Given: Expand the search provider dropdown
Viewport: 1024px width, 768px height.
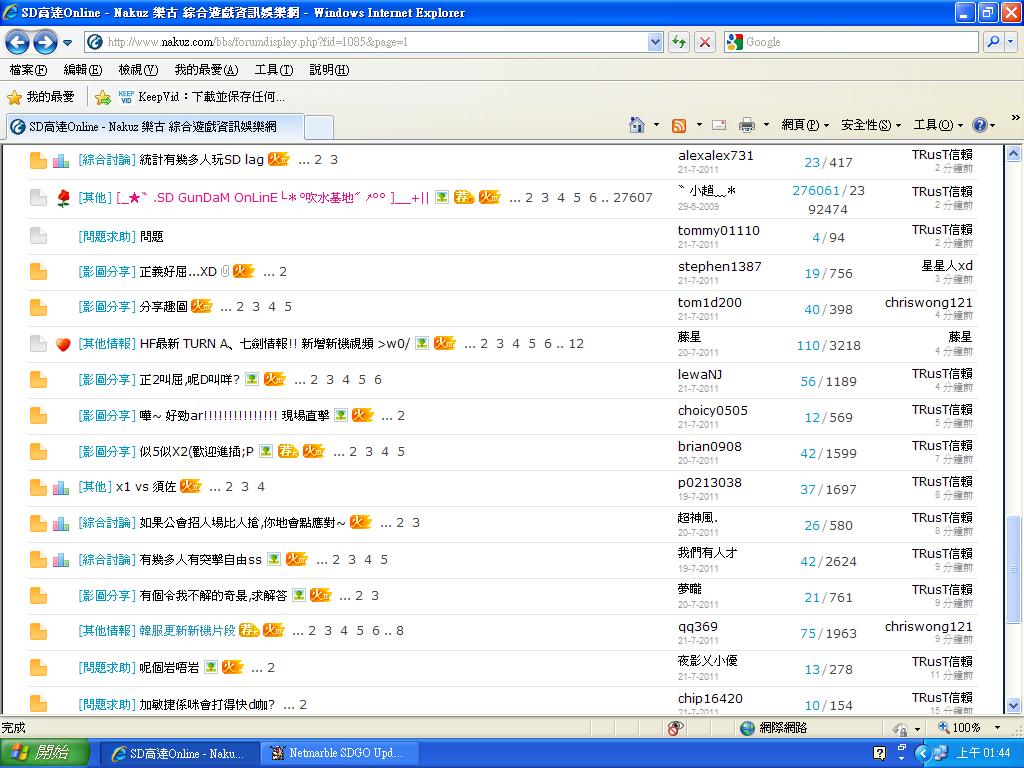Looking at the screenshot, I should 1011,42.
